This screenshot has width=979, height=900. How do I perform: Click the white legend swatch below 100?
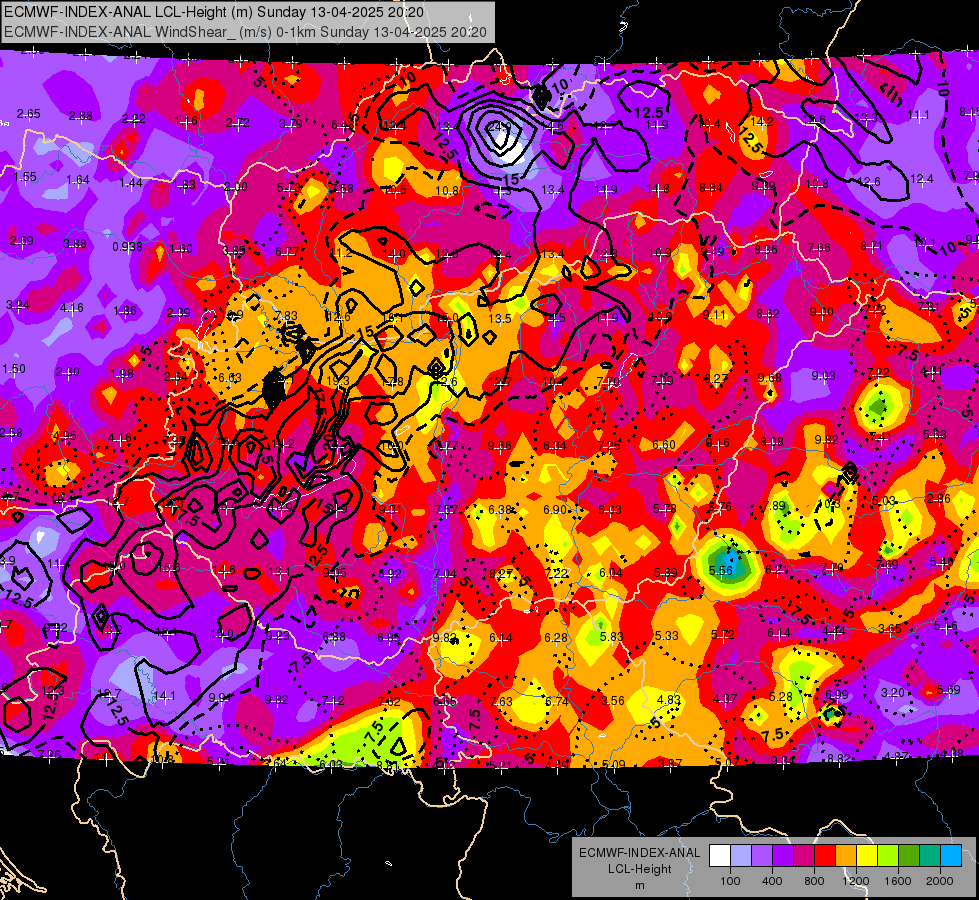[720, 856]
